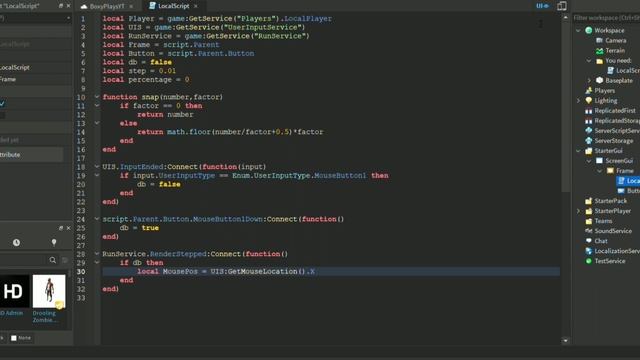The height and width of the screenshot is (360, 640).
Task: Toggle the None checkbox in Toolbox
Action: point(14,338)
